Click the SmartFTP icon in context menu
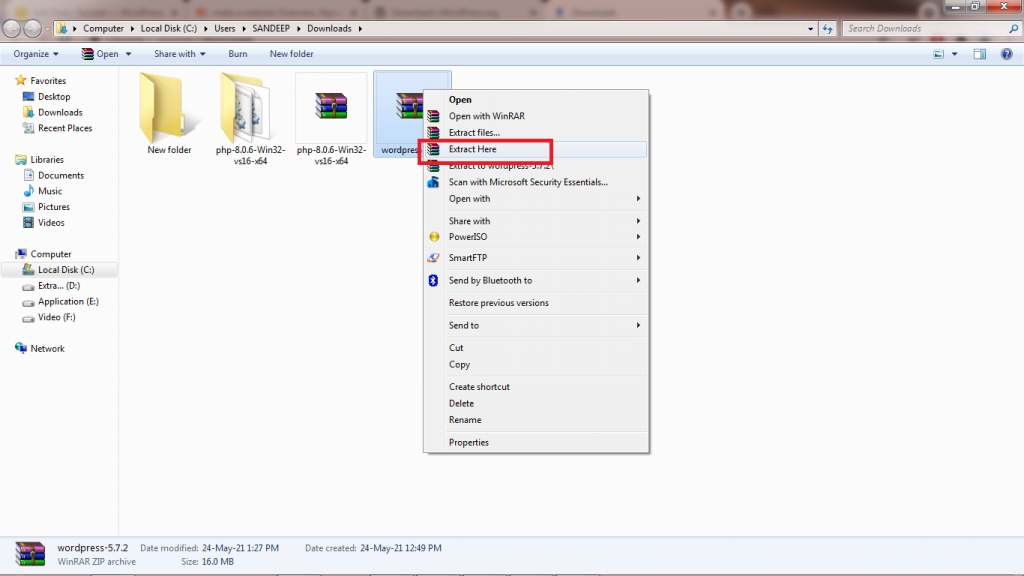Viewport: 1024px width, 576px height. (x=433, y=258)
